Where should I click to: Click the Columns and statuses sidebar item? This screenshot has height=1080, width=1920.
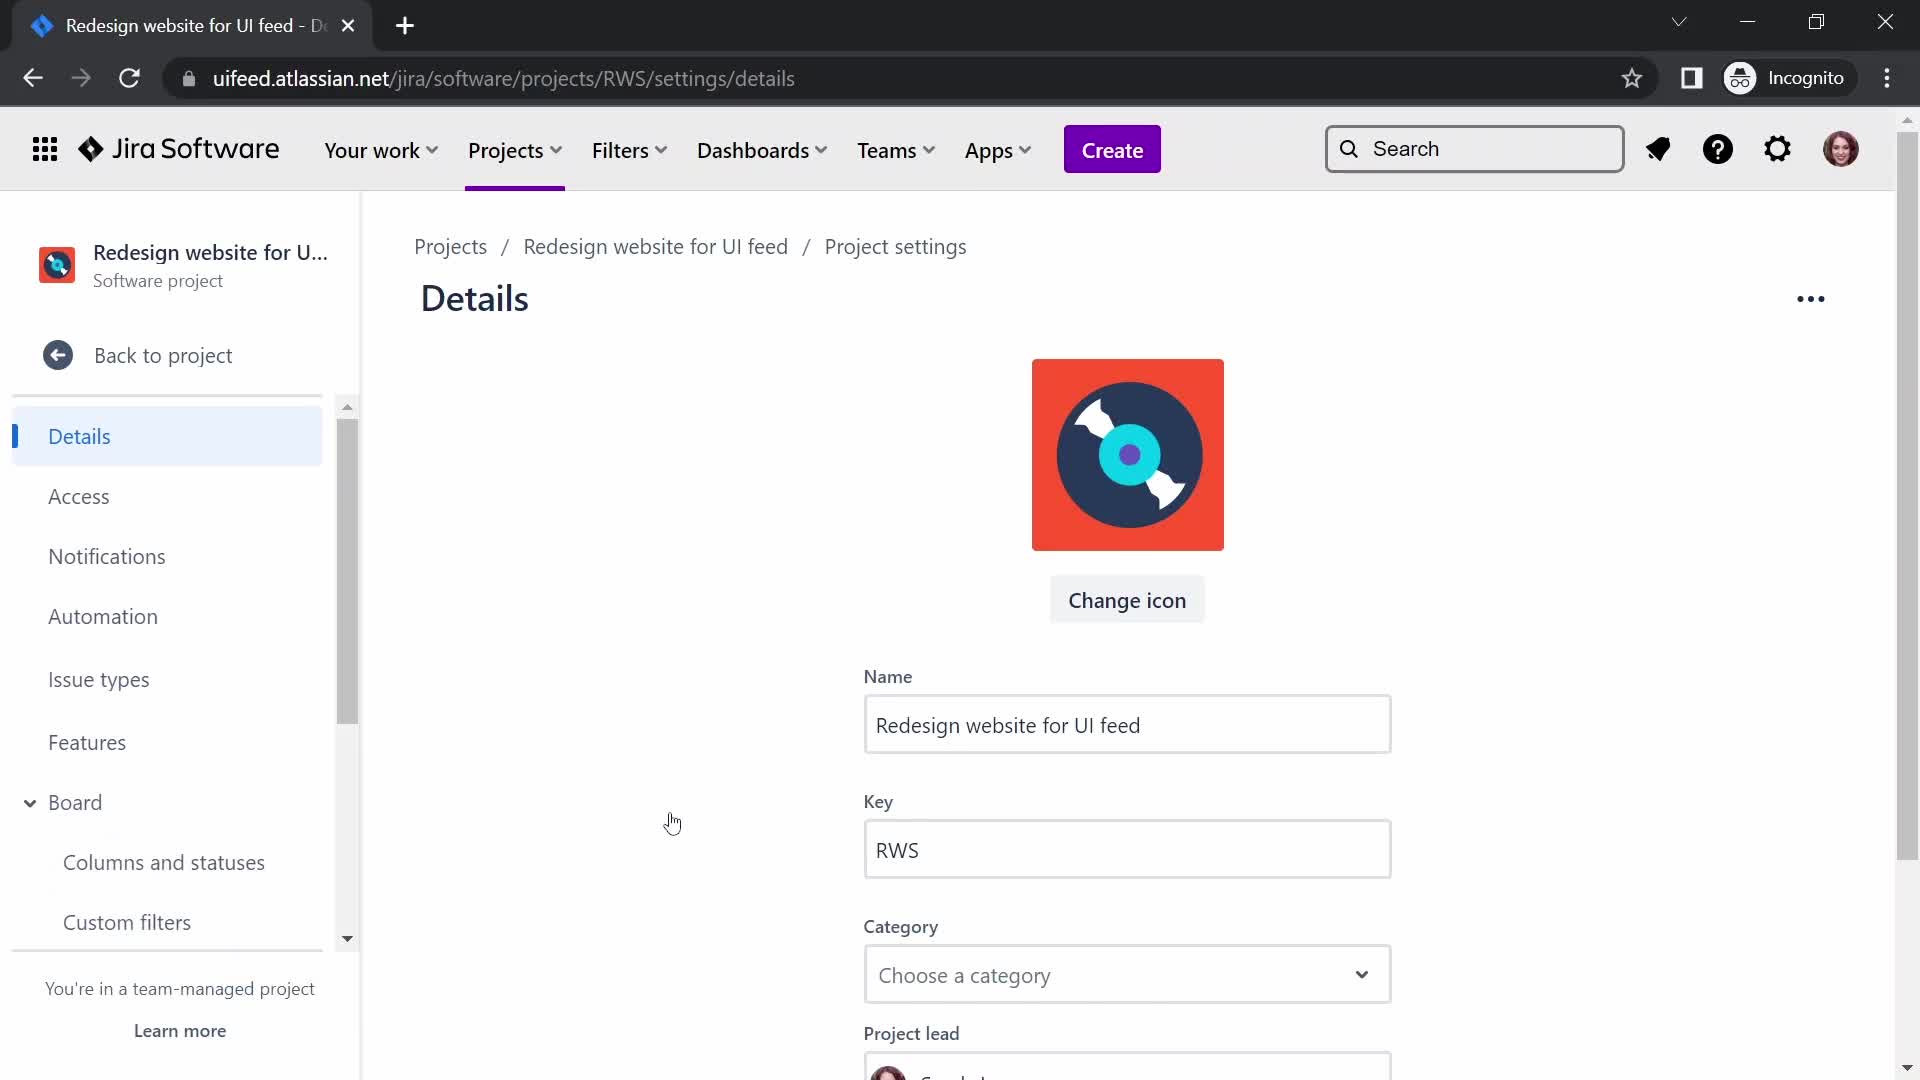click(x=164, y=862)
